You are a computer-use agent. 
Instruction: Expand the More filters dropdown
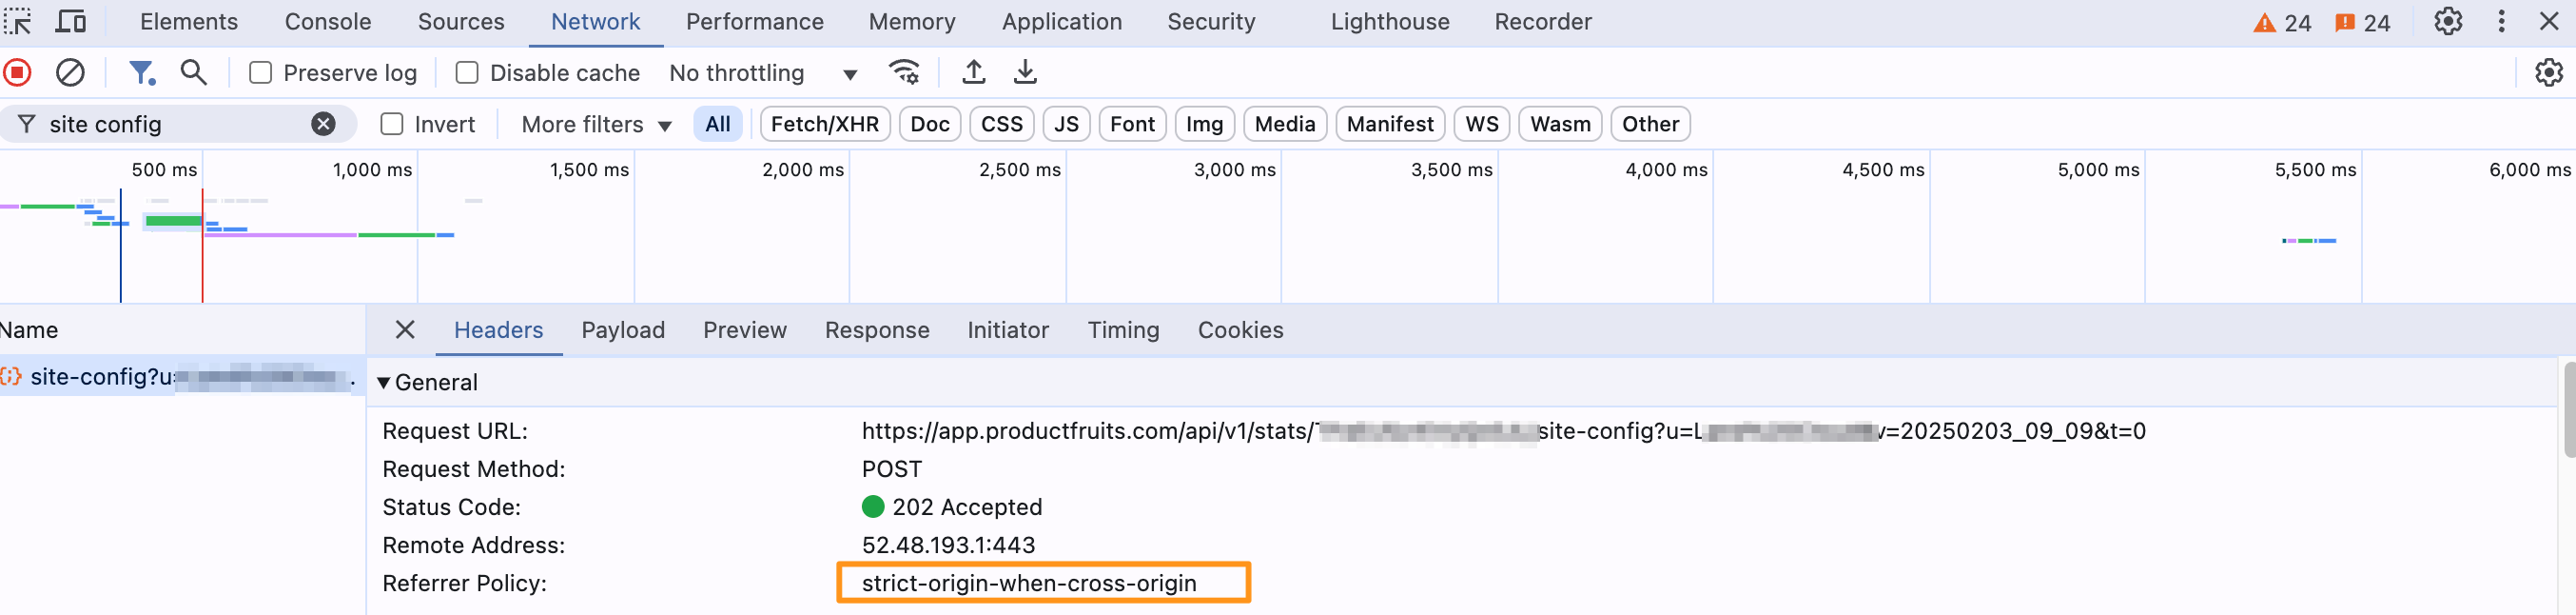tap(596, 124)
